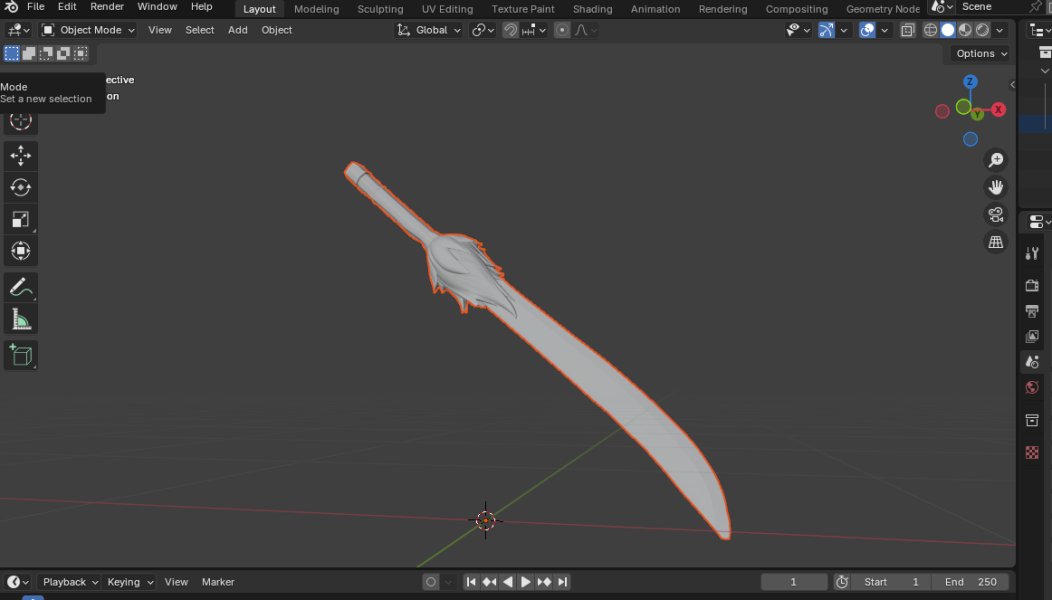Image resolution: width=1052 pixels, height=600 pixels.
Task: Switch viewport to wireframe shading mode
Action: click(x=930, y=30)
